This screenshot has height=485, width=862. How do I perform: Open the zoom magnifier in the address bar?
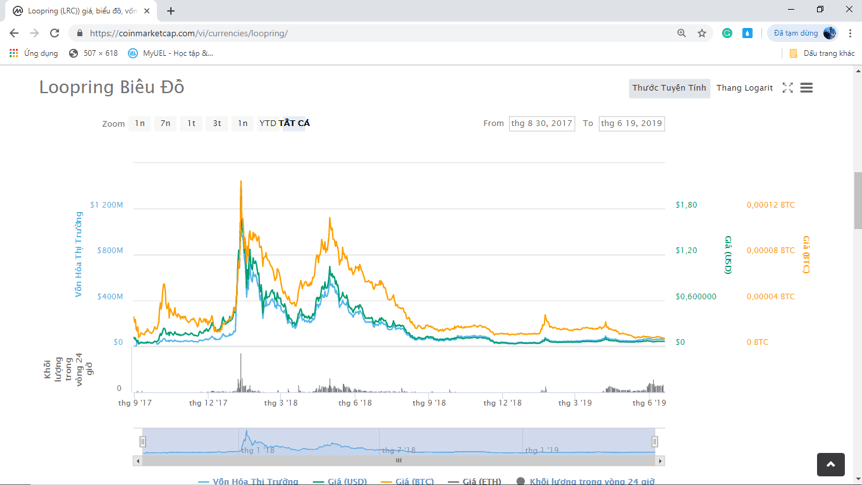(682, 33)
